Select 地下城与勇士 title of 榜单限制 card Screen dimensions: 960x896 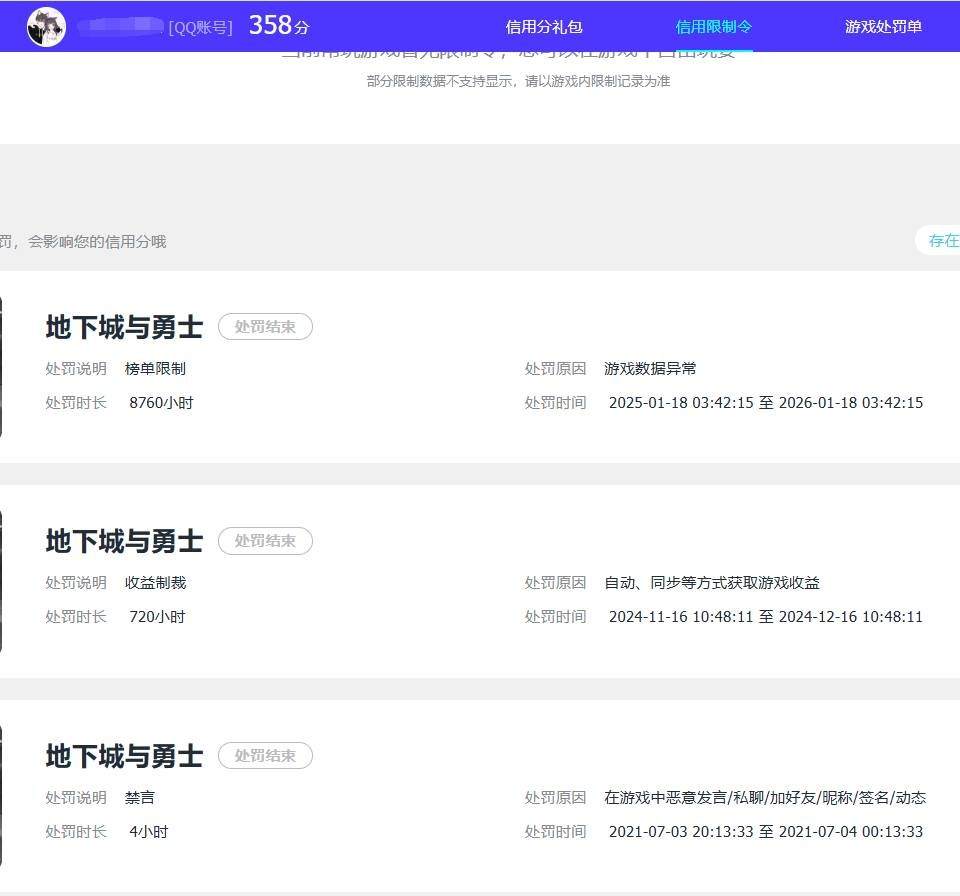(124, 327)
